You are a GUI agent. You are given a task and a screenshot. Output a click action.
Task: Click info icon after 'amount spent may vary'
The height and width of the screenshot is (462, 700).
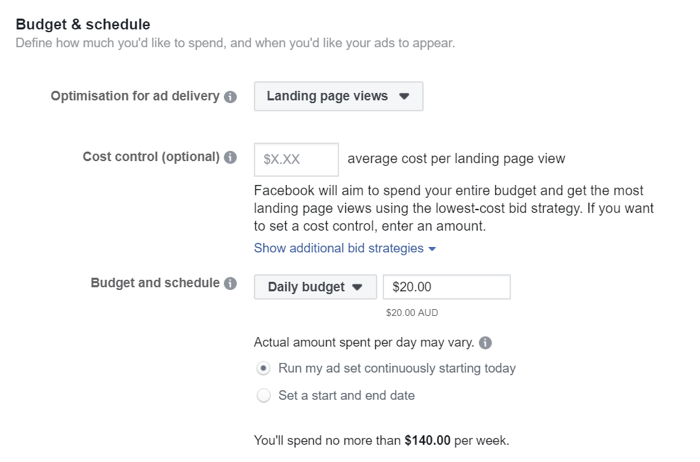tap(485, 342)
